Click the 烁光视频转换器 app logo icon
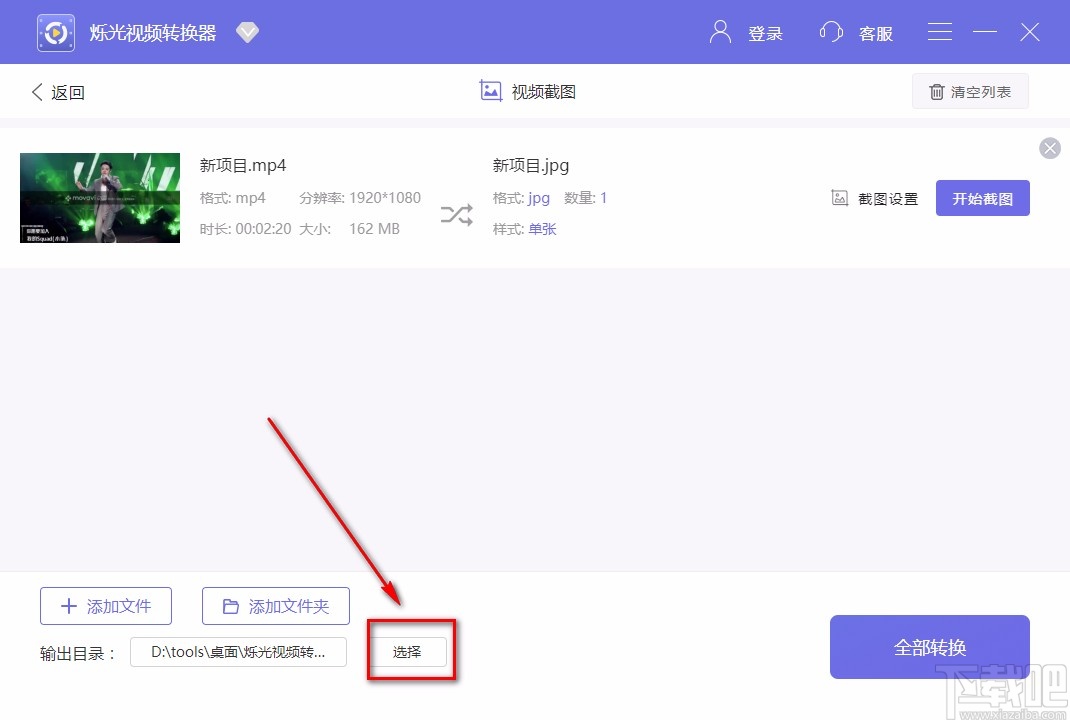This screenshot has height=720, width=1070. tap(55, 31)
